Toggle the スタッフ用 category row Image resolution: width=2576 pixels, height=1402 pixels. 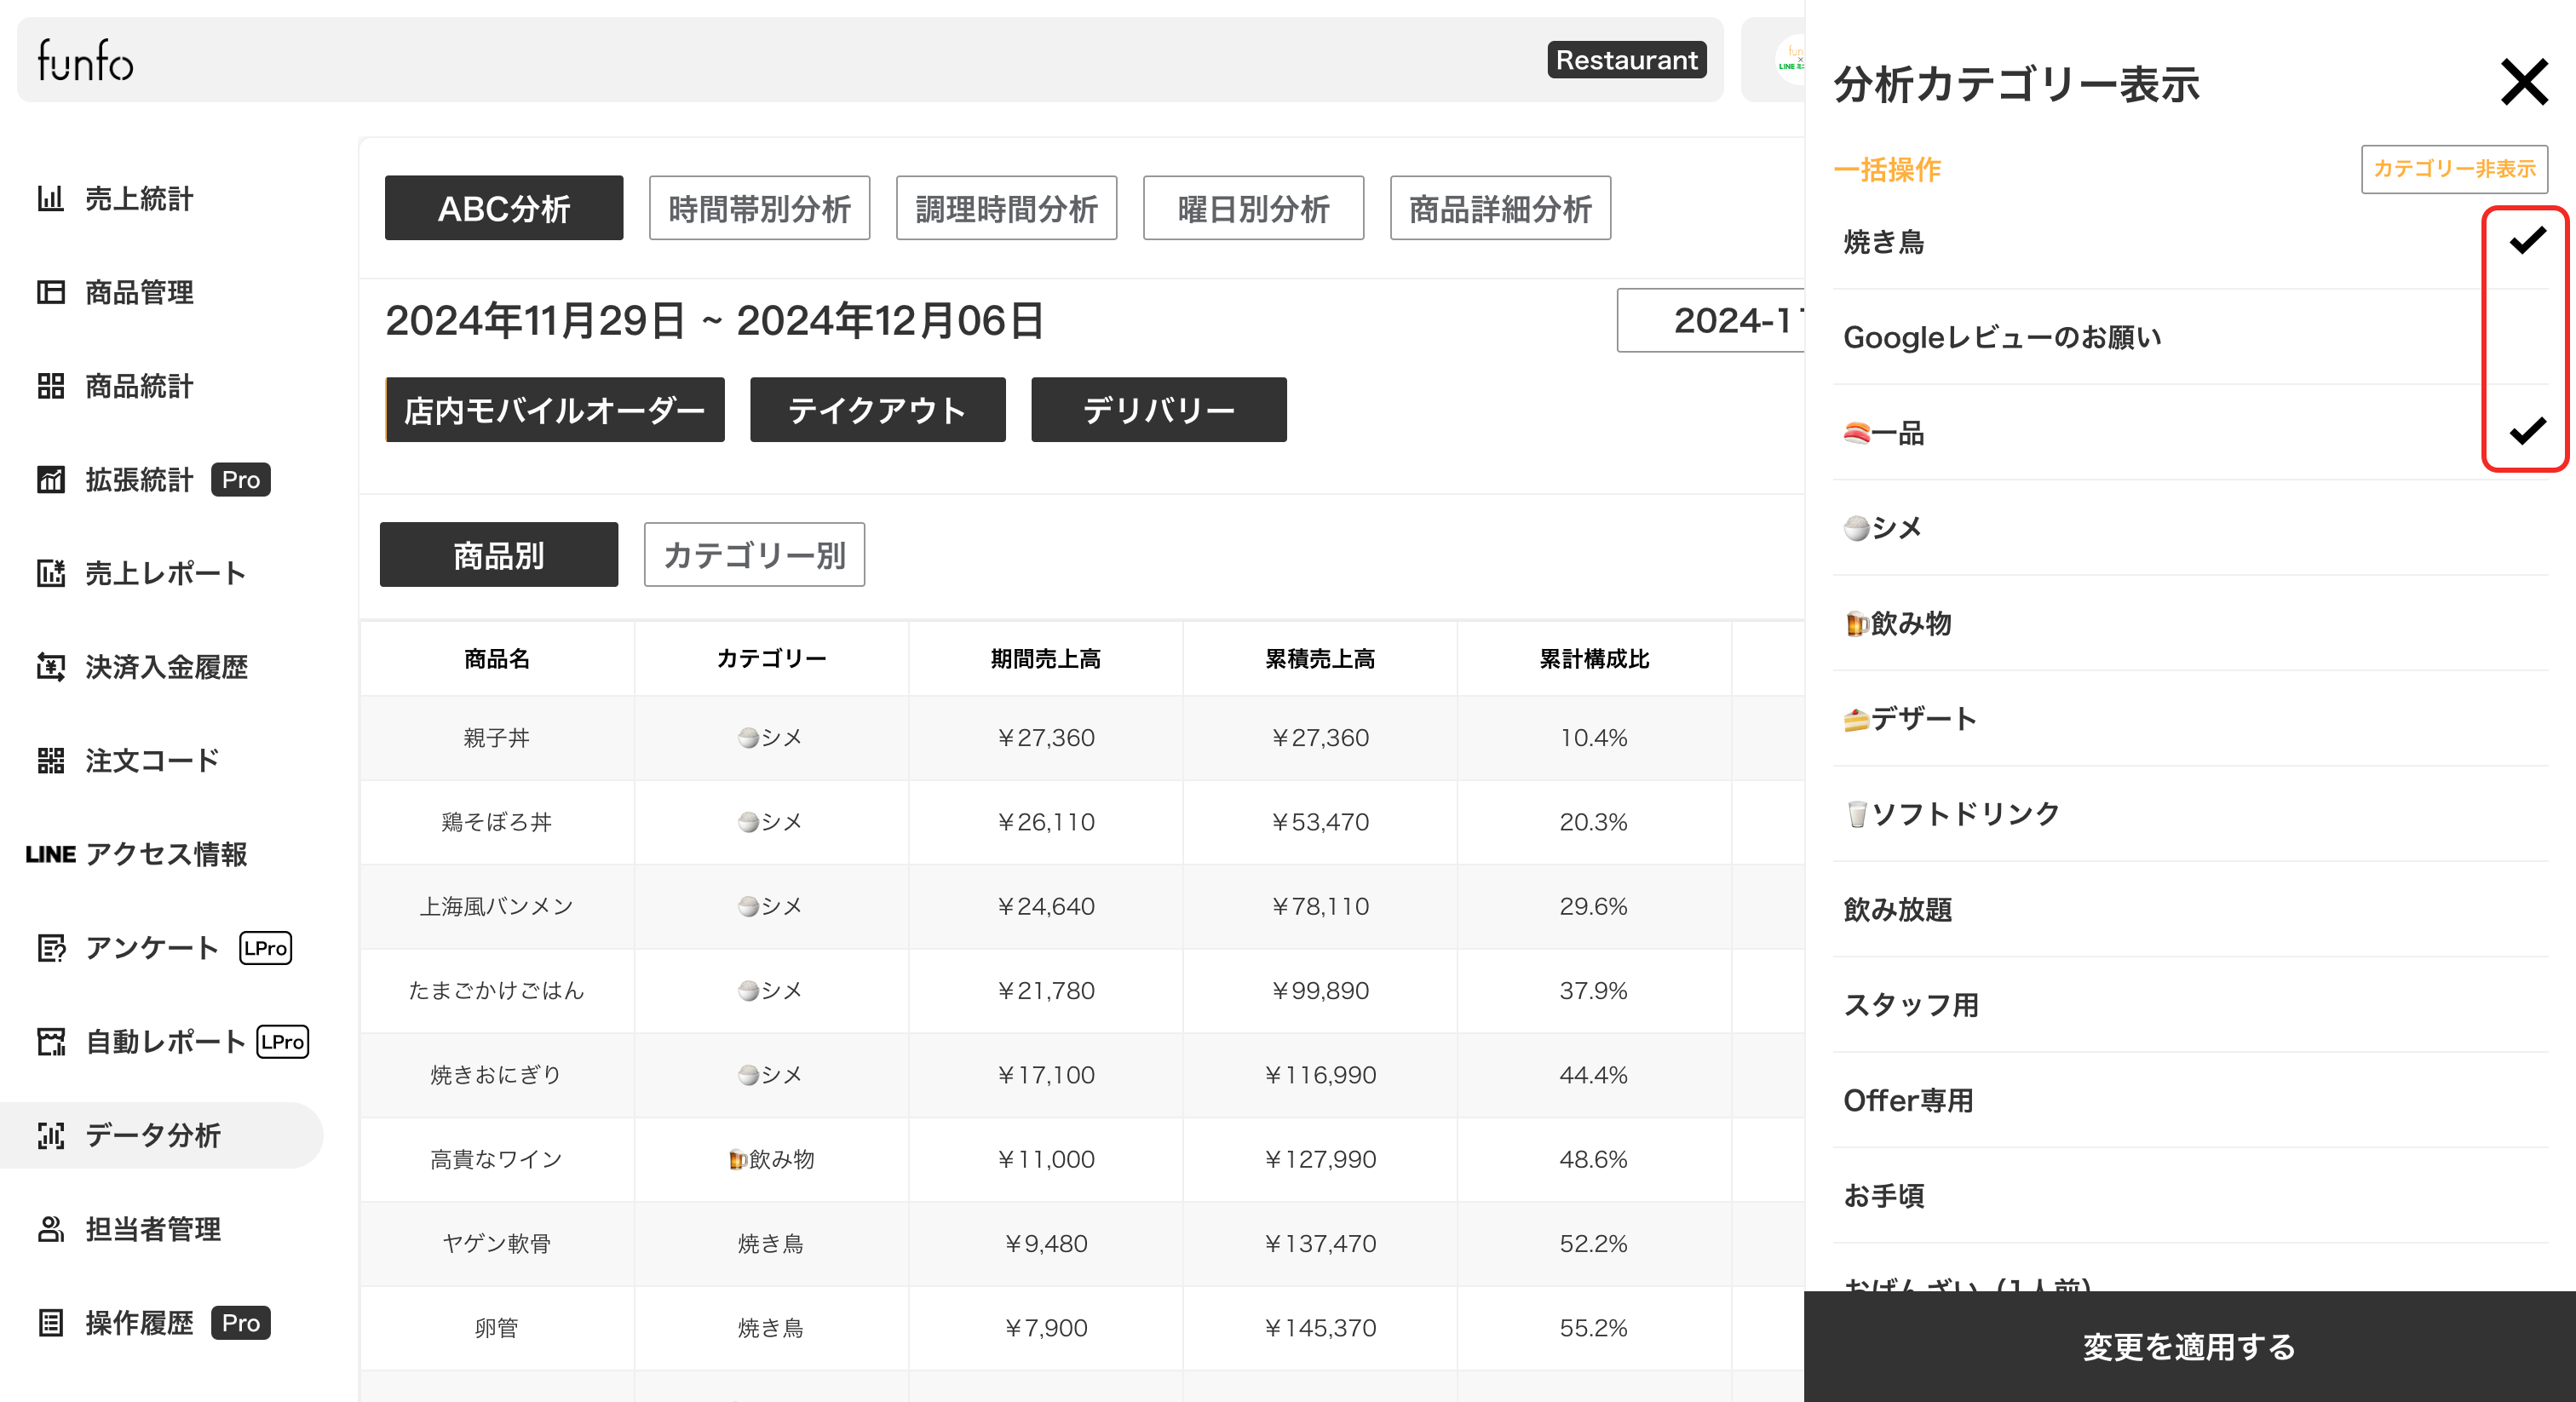point(2190,1005)
